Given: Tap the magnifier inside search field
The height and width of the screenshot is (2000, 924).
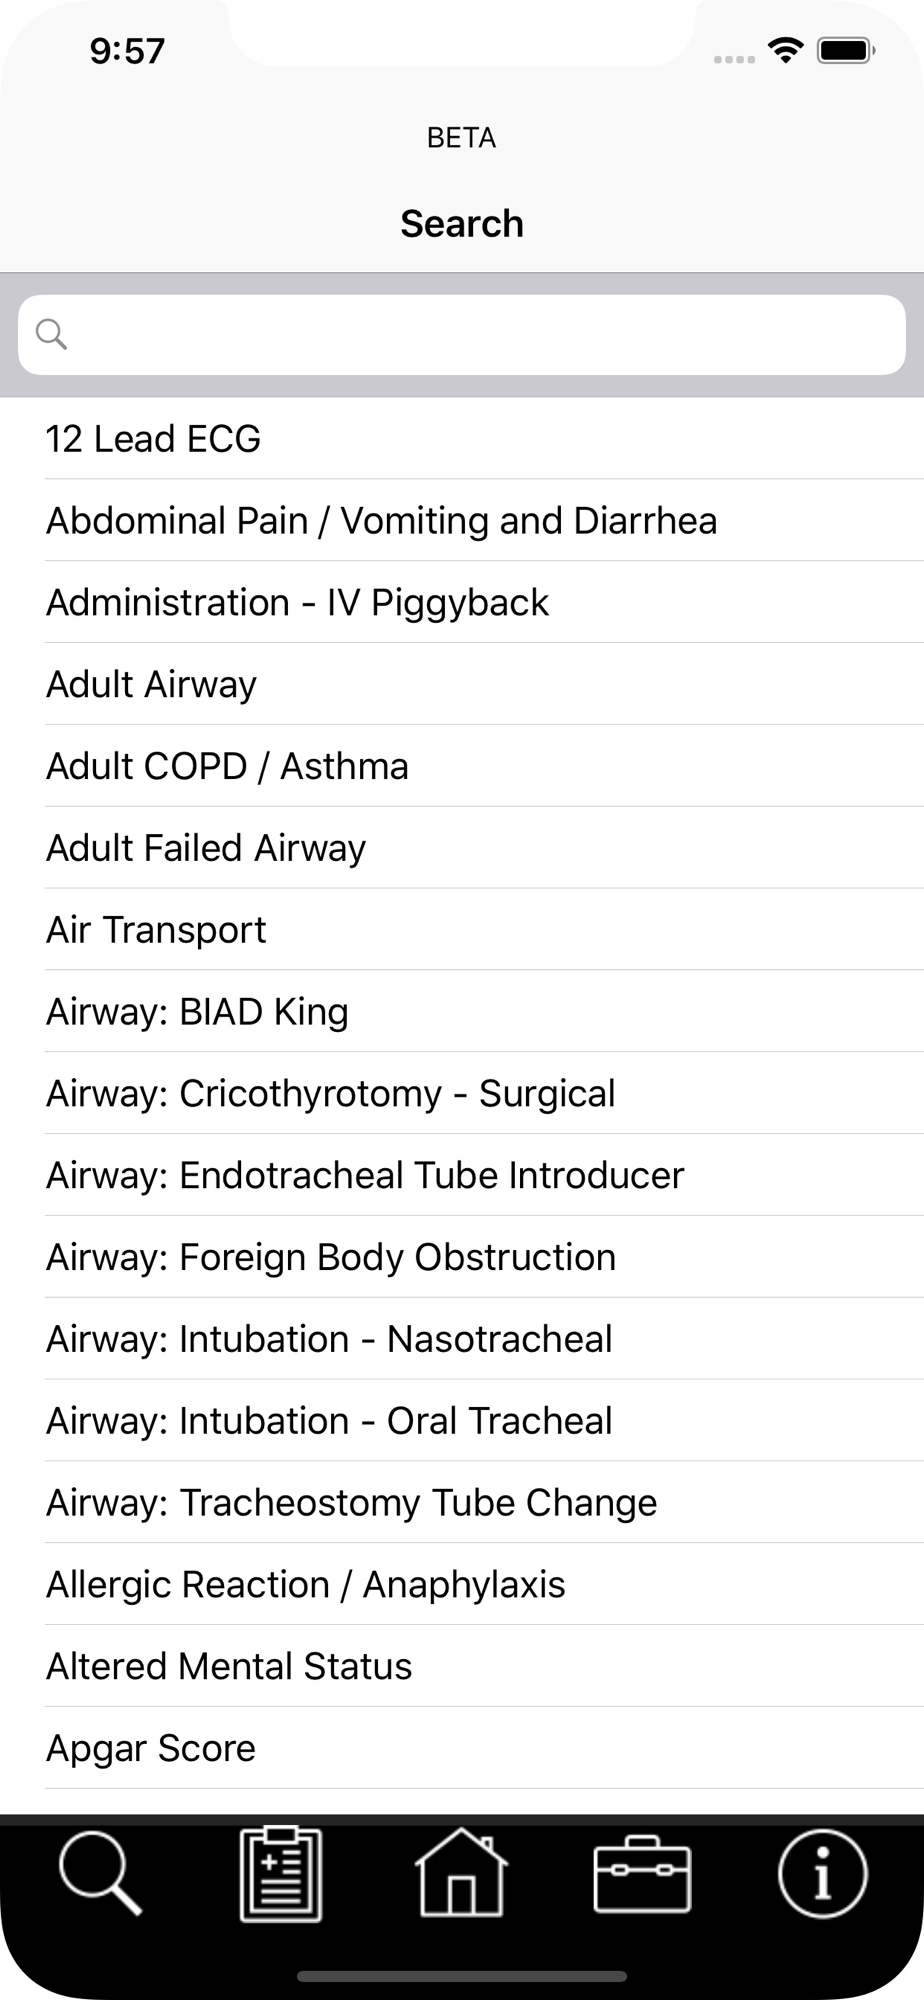Looking at the screenshot, I should [x=51, y=334].
